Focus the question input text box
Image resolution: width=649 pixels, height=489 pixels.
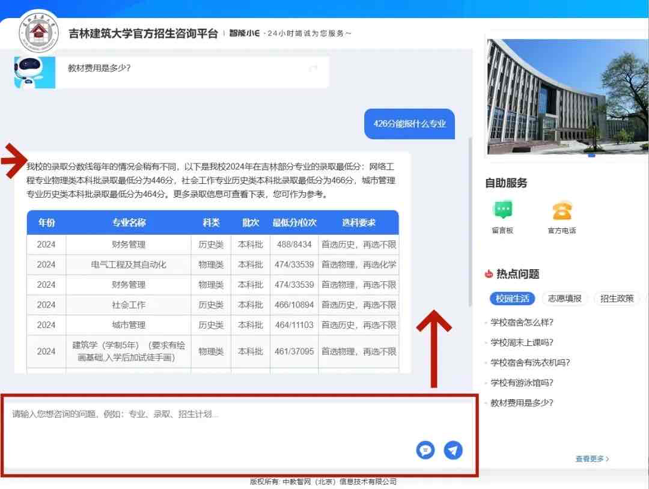pos(239,435)
